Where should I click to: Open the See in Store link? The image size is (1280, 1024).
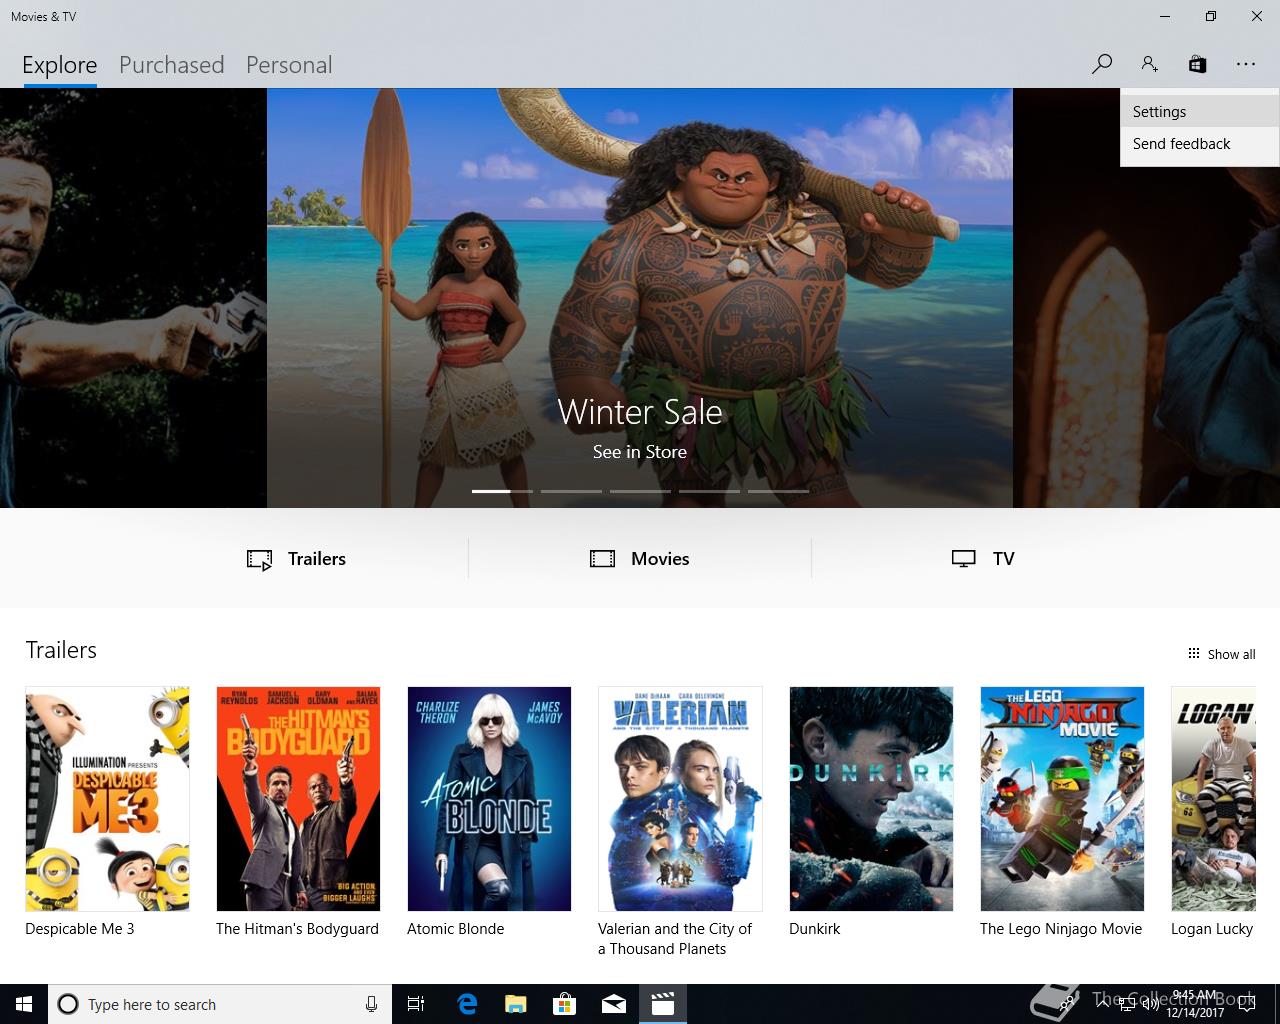pos(640,452)
